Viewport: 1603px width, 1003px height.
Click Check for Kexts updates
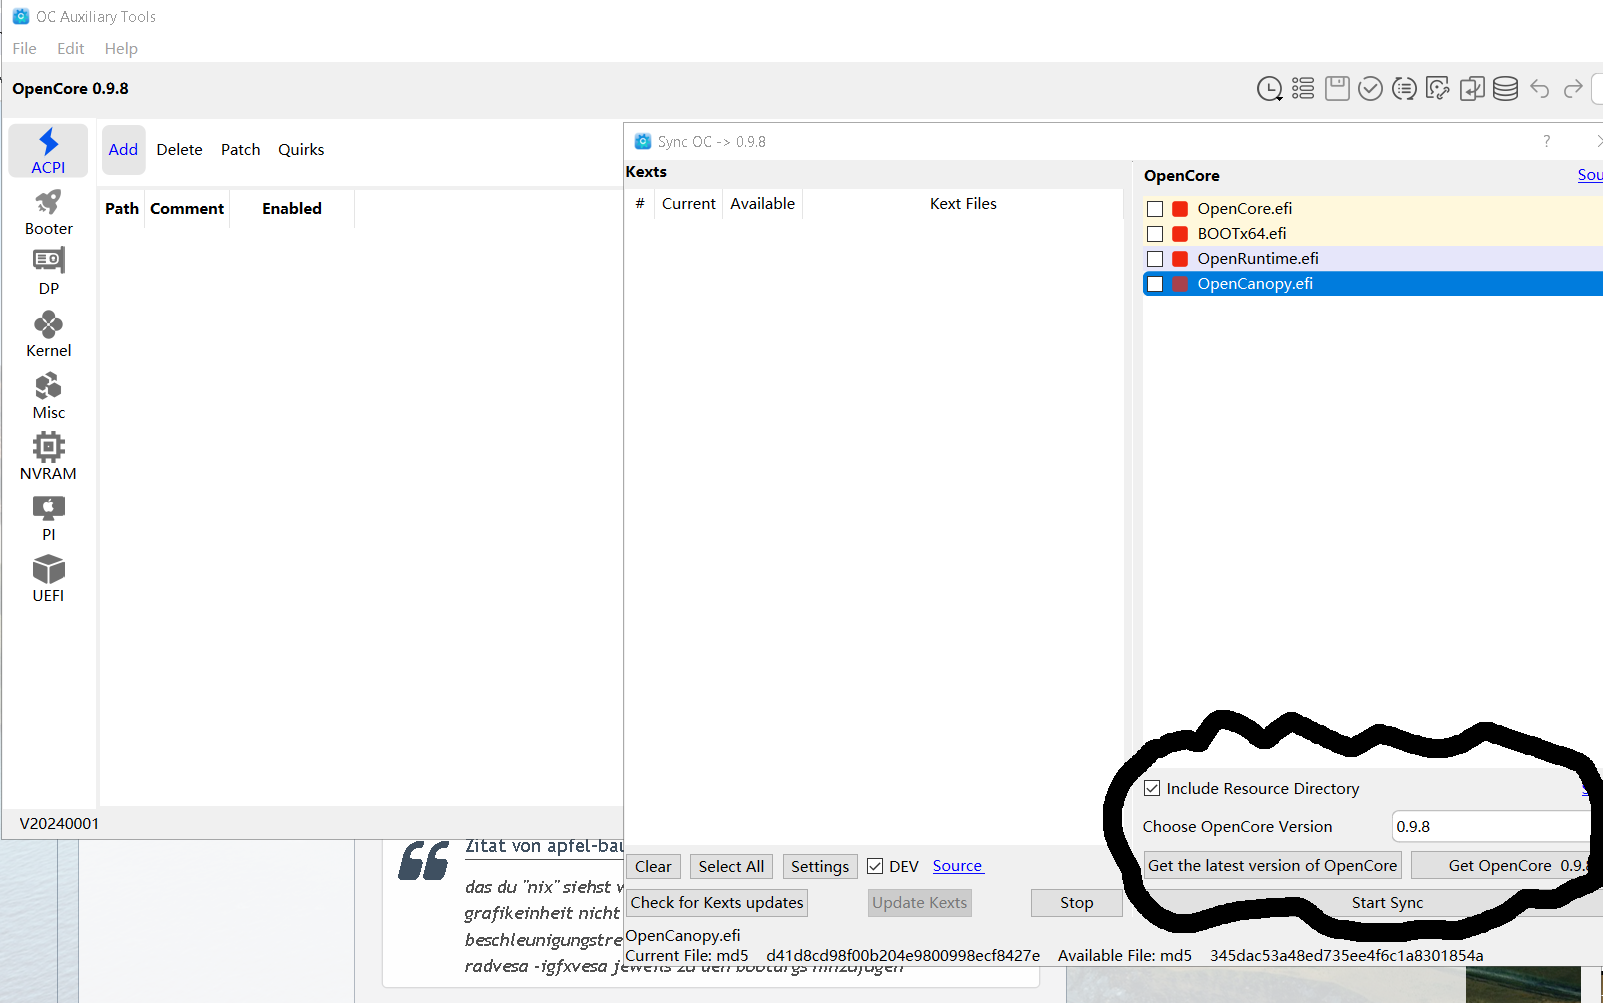(x=716, y=902)
